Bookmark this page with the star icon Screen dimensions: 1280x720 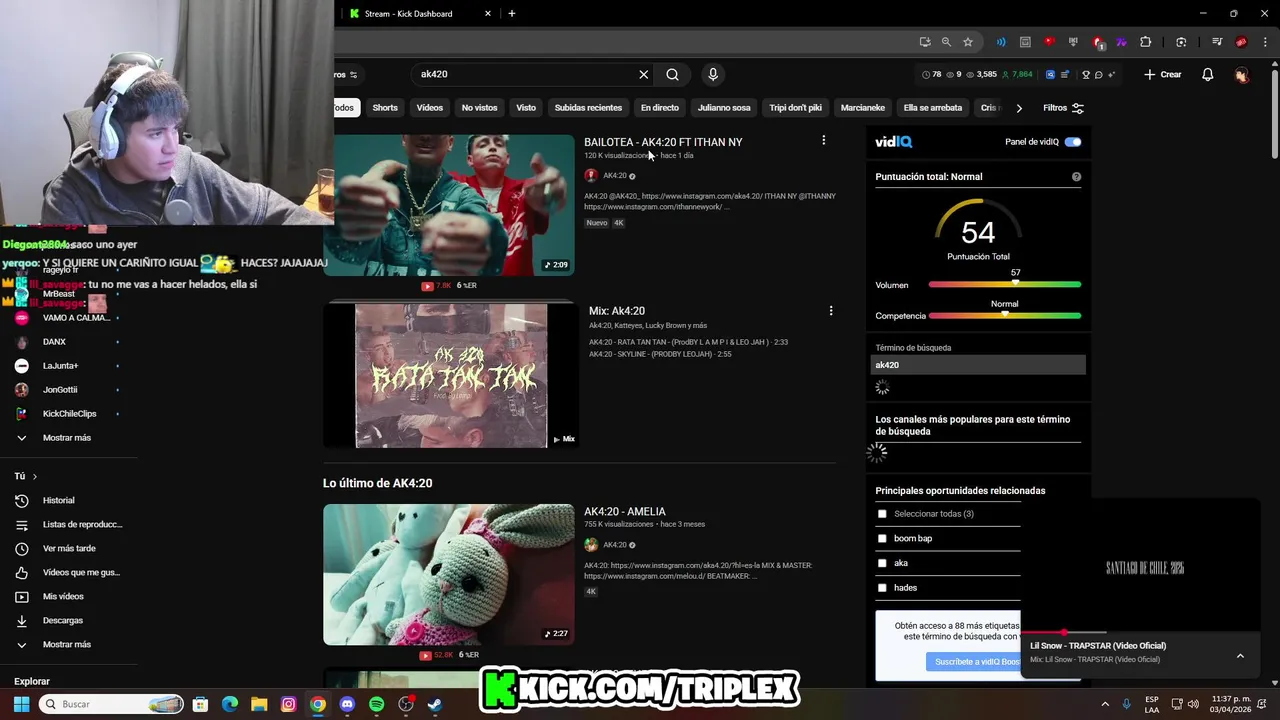pyautogui.click(x=968, y=42)
